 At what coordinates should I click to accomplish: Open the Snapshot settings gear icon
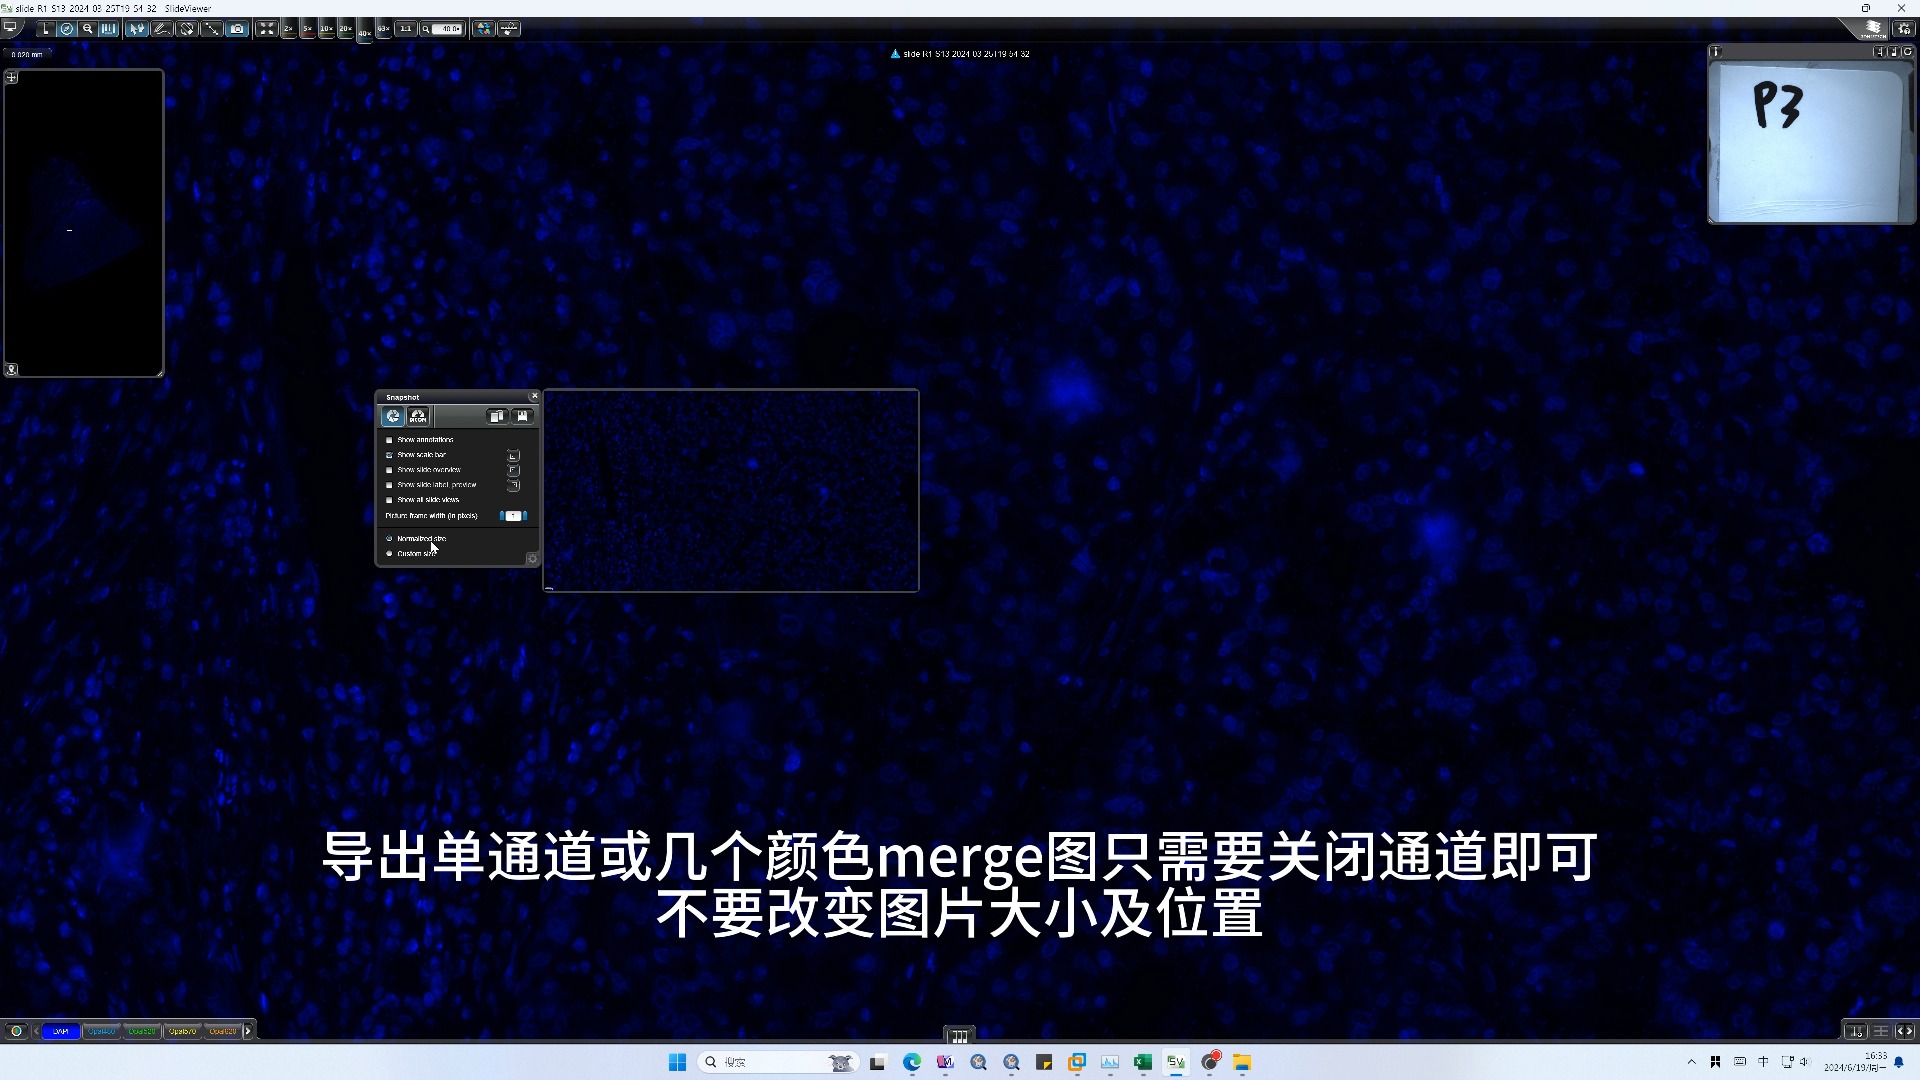tap(531, 558)
